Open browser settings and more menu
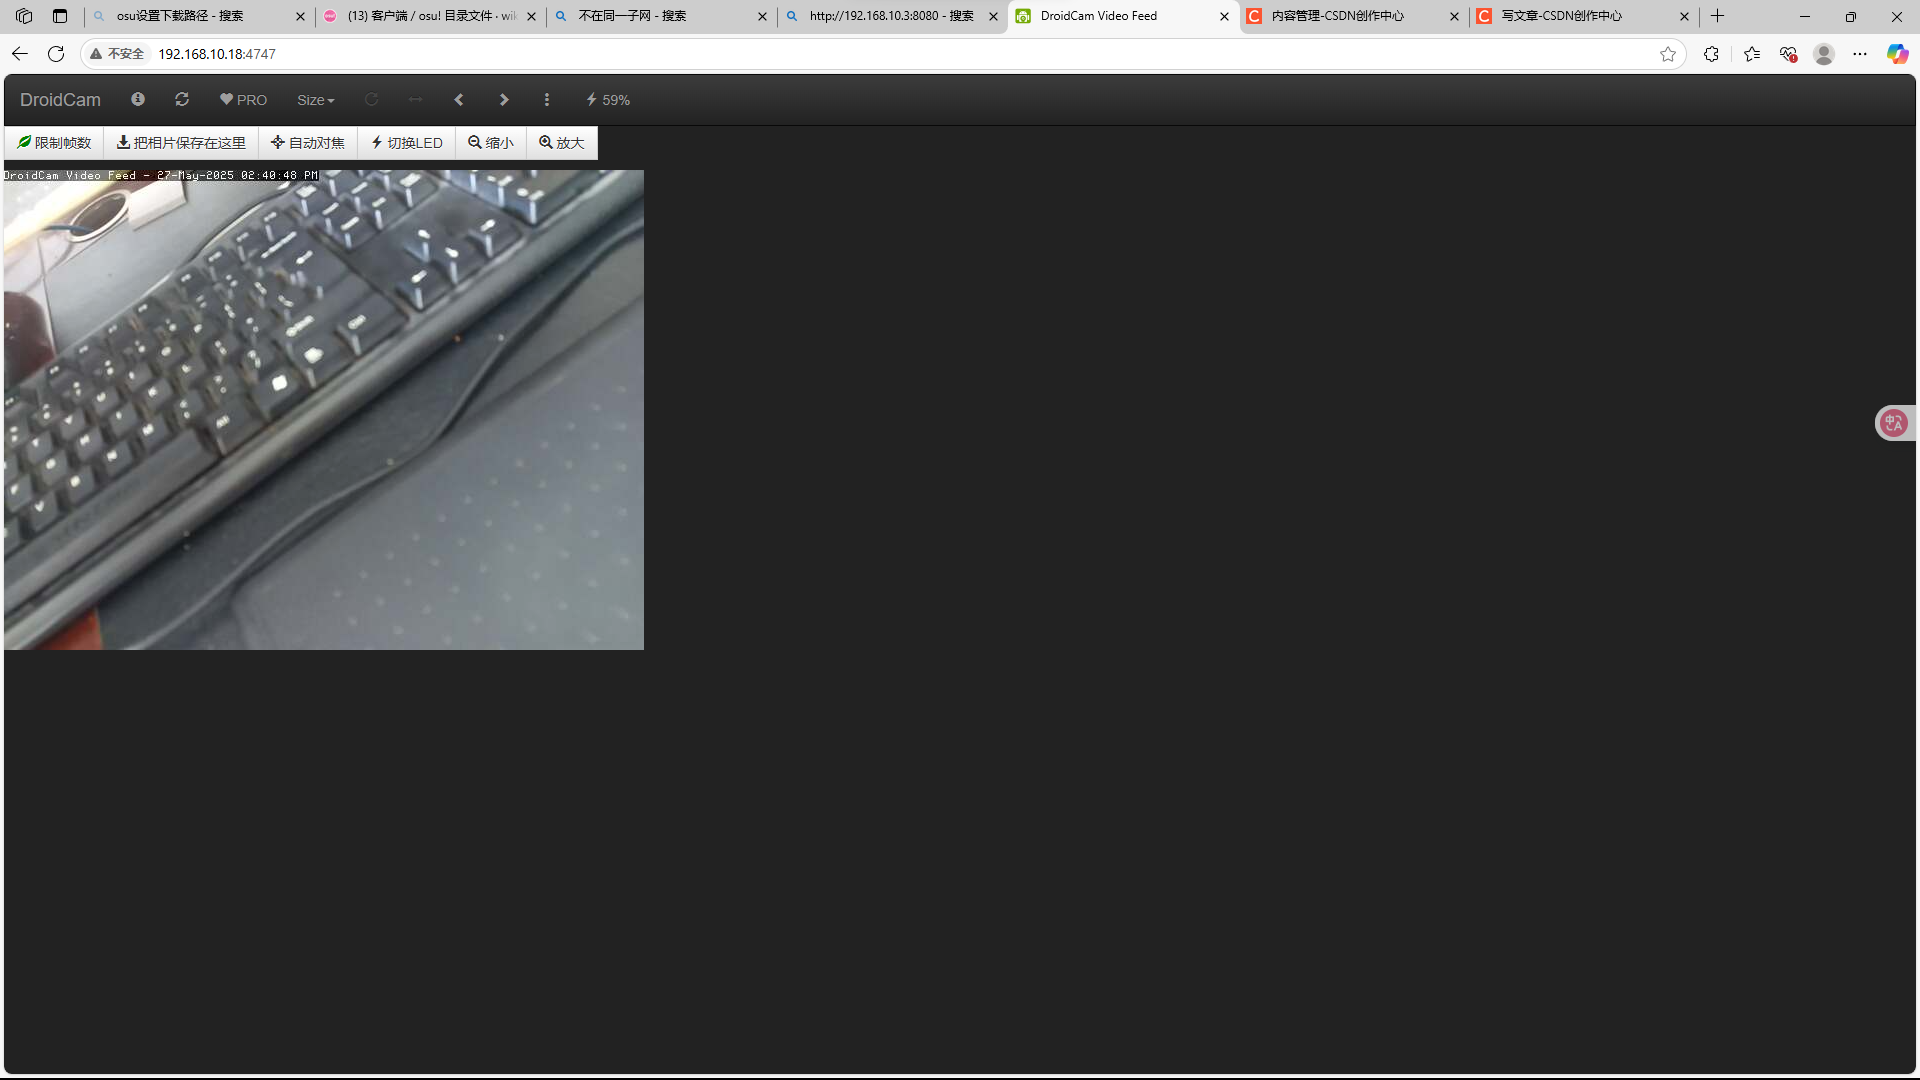 (1859, 54)
